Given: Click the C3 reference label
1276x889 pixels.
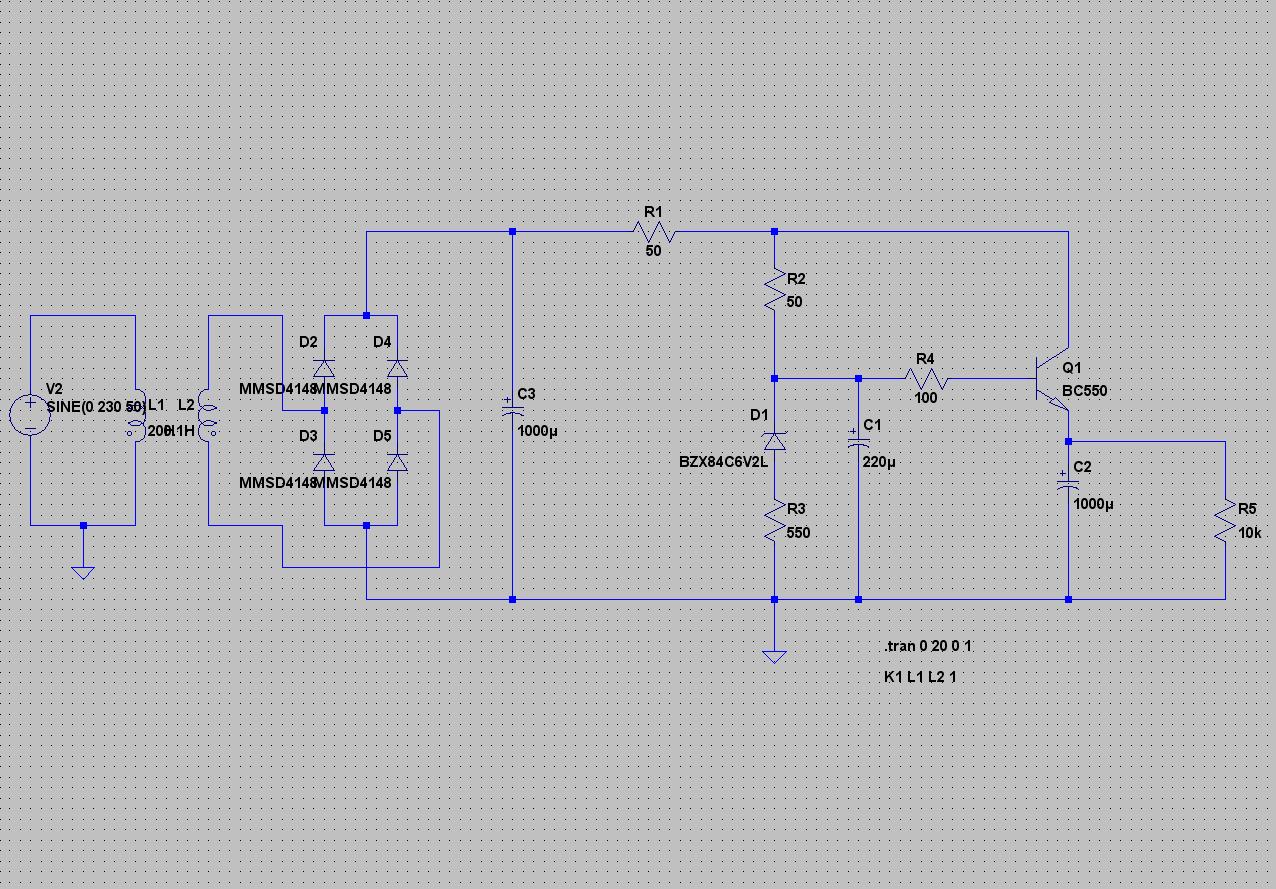Looking at the screenshot, I should [x=527, y=394].
